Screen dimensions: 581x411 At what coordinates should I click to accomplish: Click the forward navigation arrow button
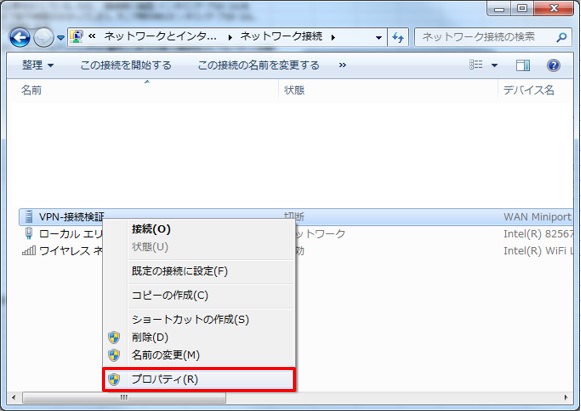[x=44, y=37]
